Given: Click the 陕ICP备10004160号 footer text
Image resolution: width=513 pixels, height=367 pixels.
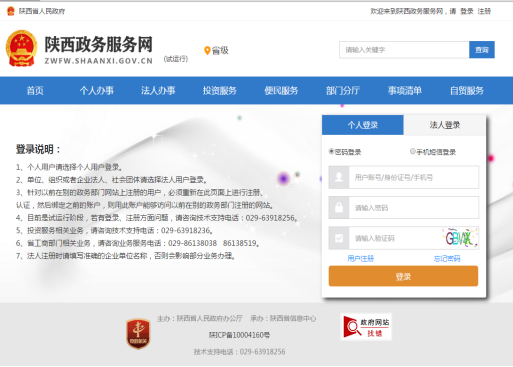Looking at the screenshot, I should 239,335.
